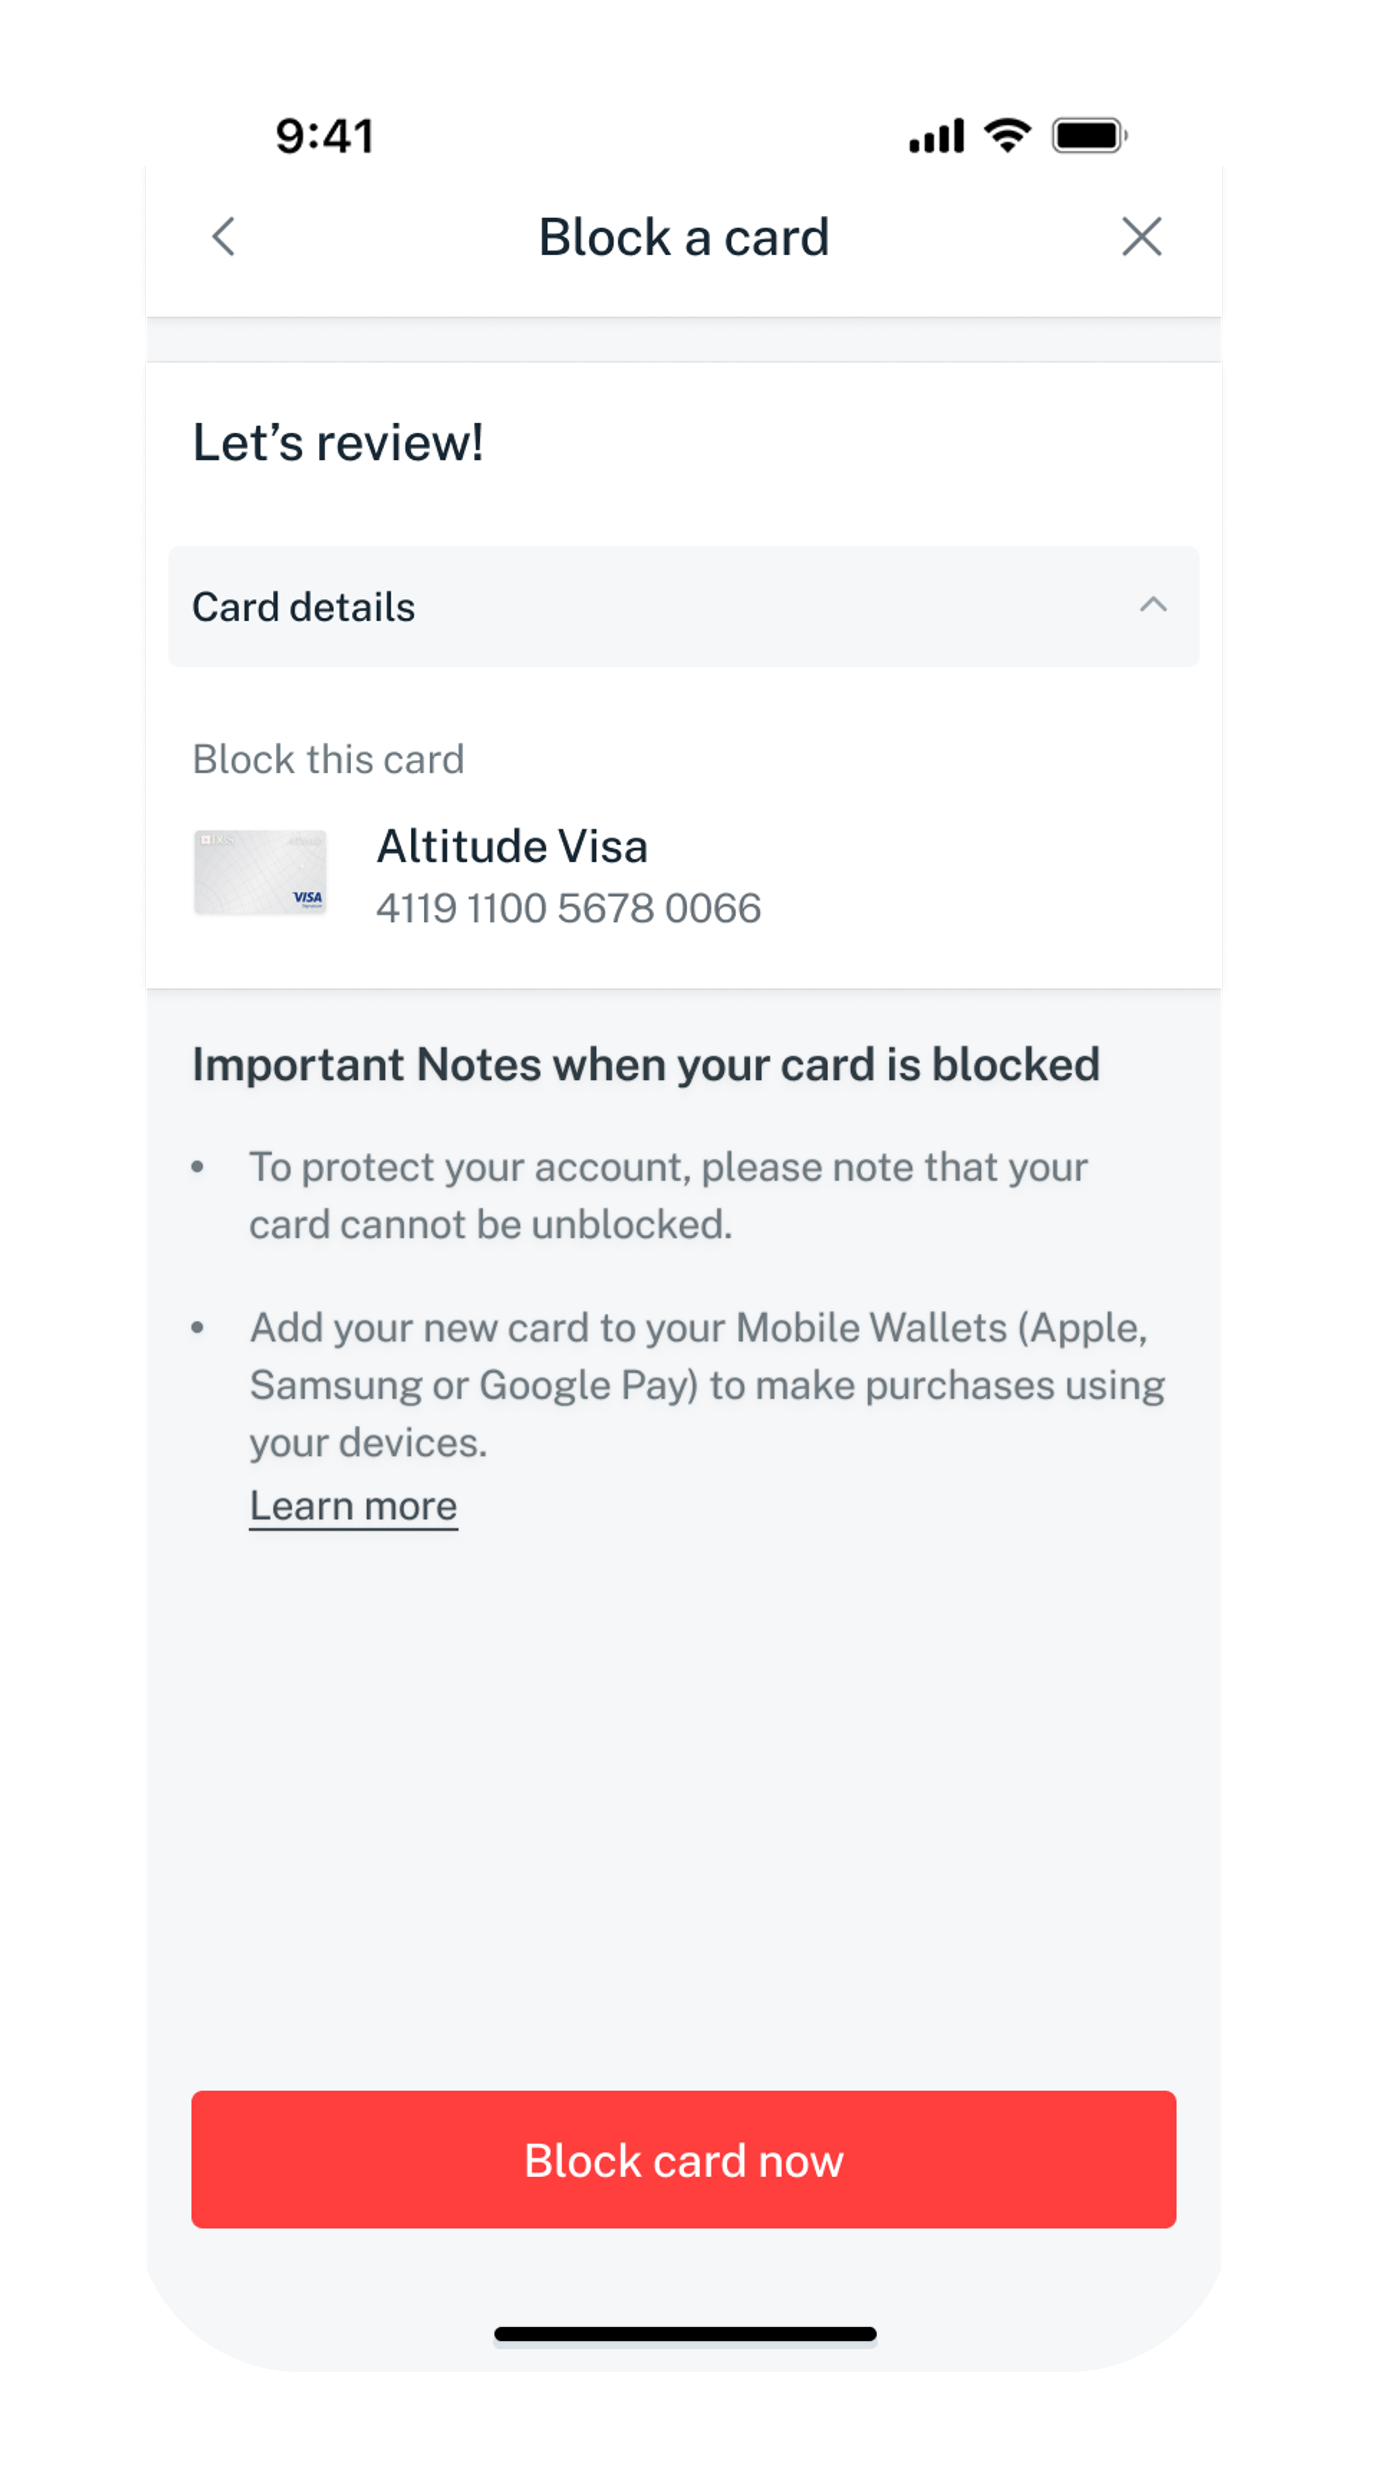Image resolution: width=1374 pixels, height=2475 pixels.
Task: Collapse section using the up chevron
Action: [1153, 605]
